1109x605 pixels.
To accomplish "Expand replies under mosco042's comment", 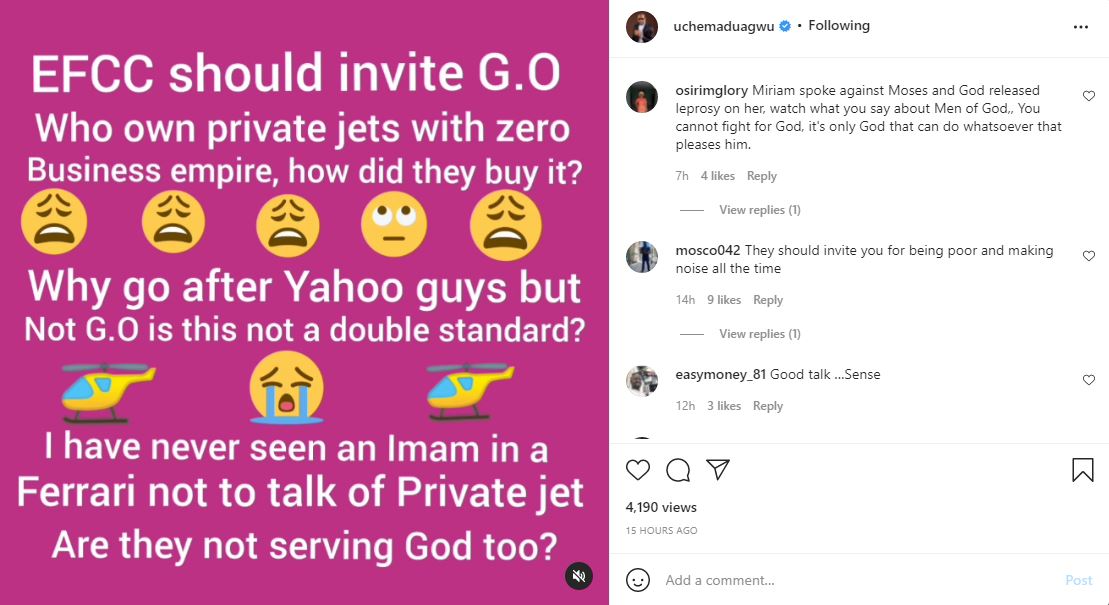I will pos(760,334).
